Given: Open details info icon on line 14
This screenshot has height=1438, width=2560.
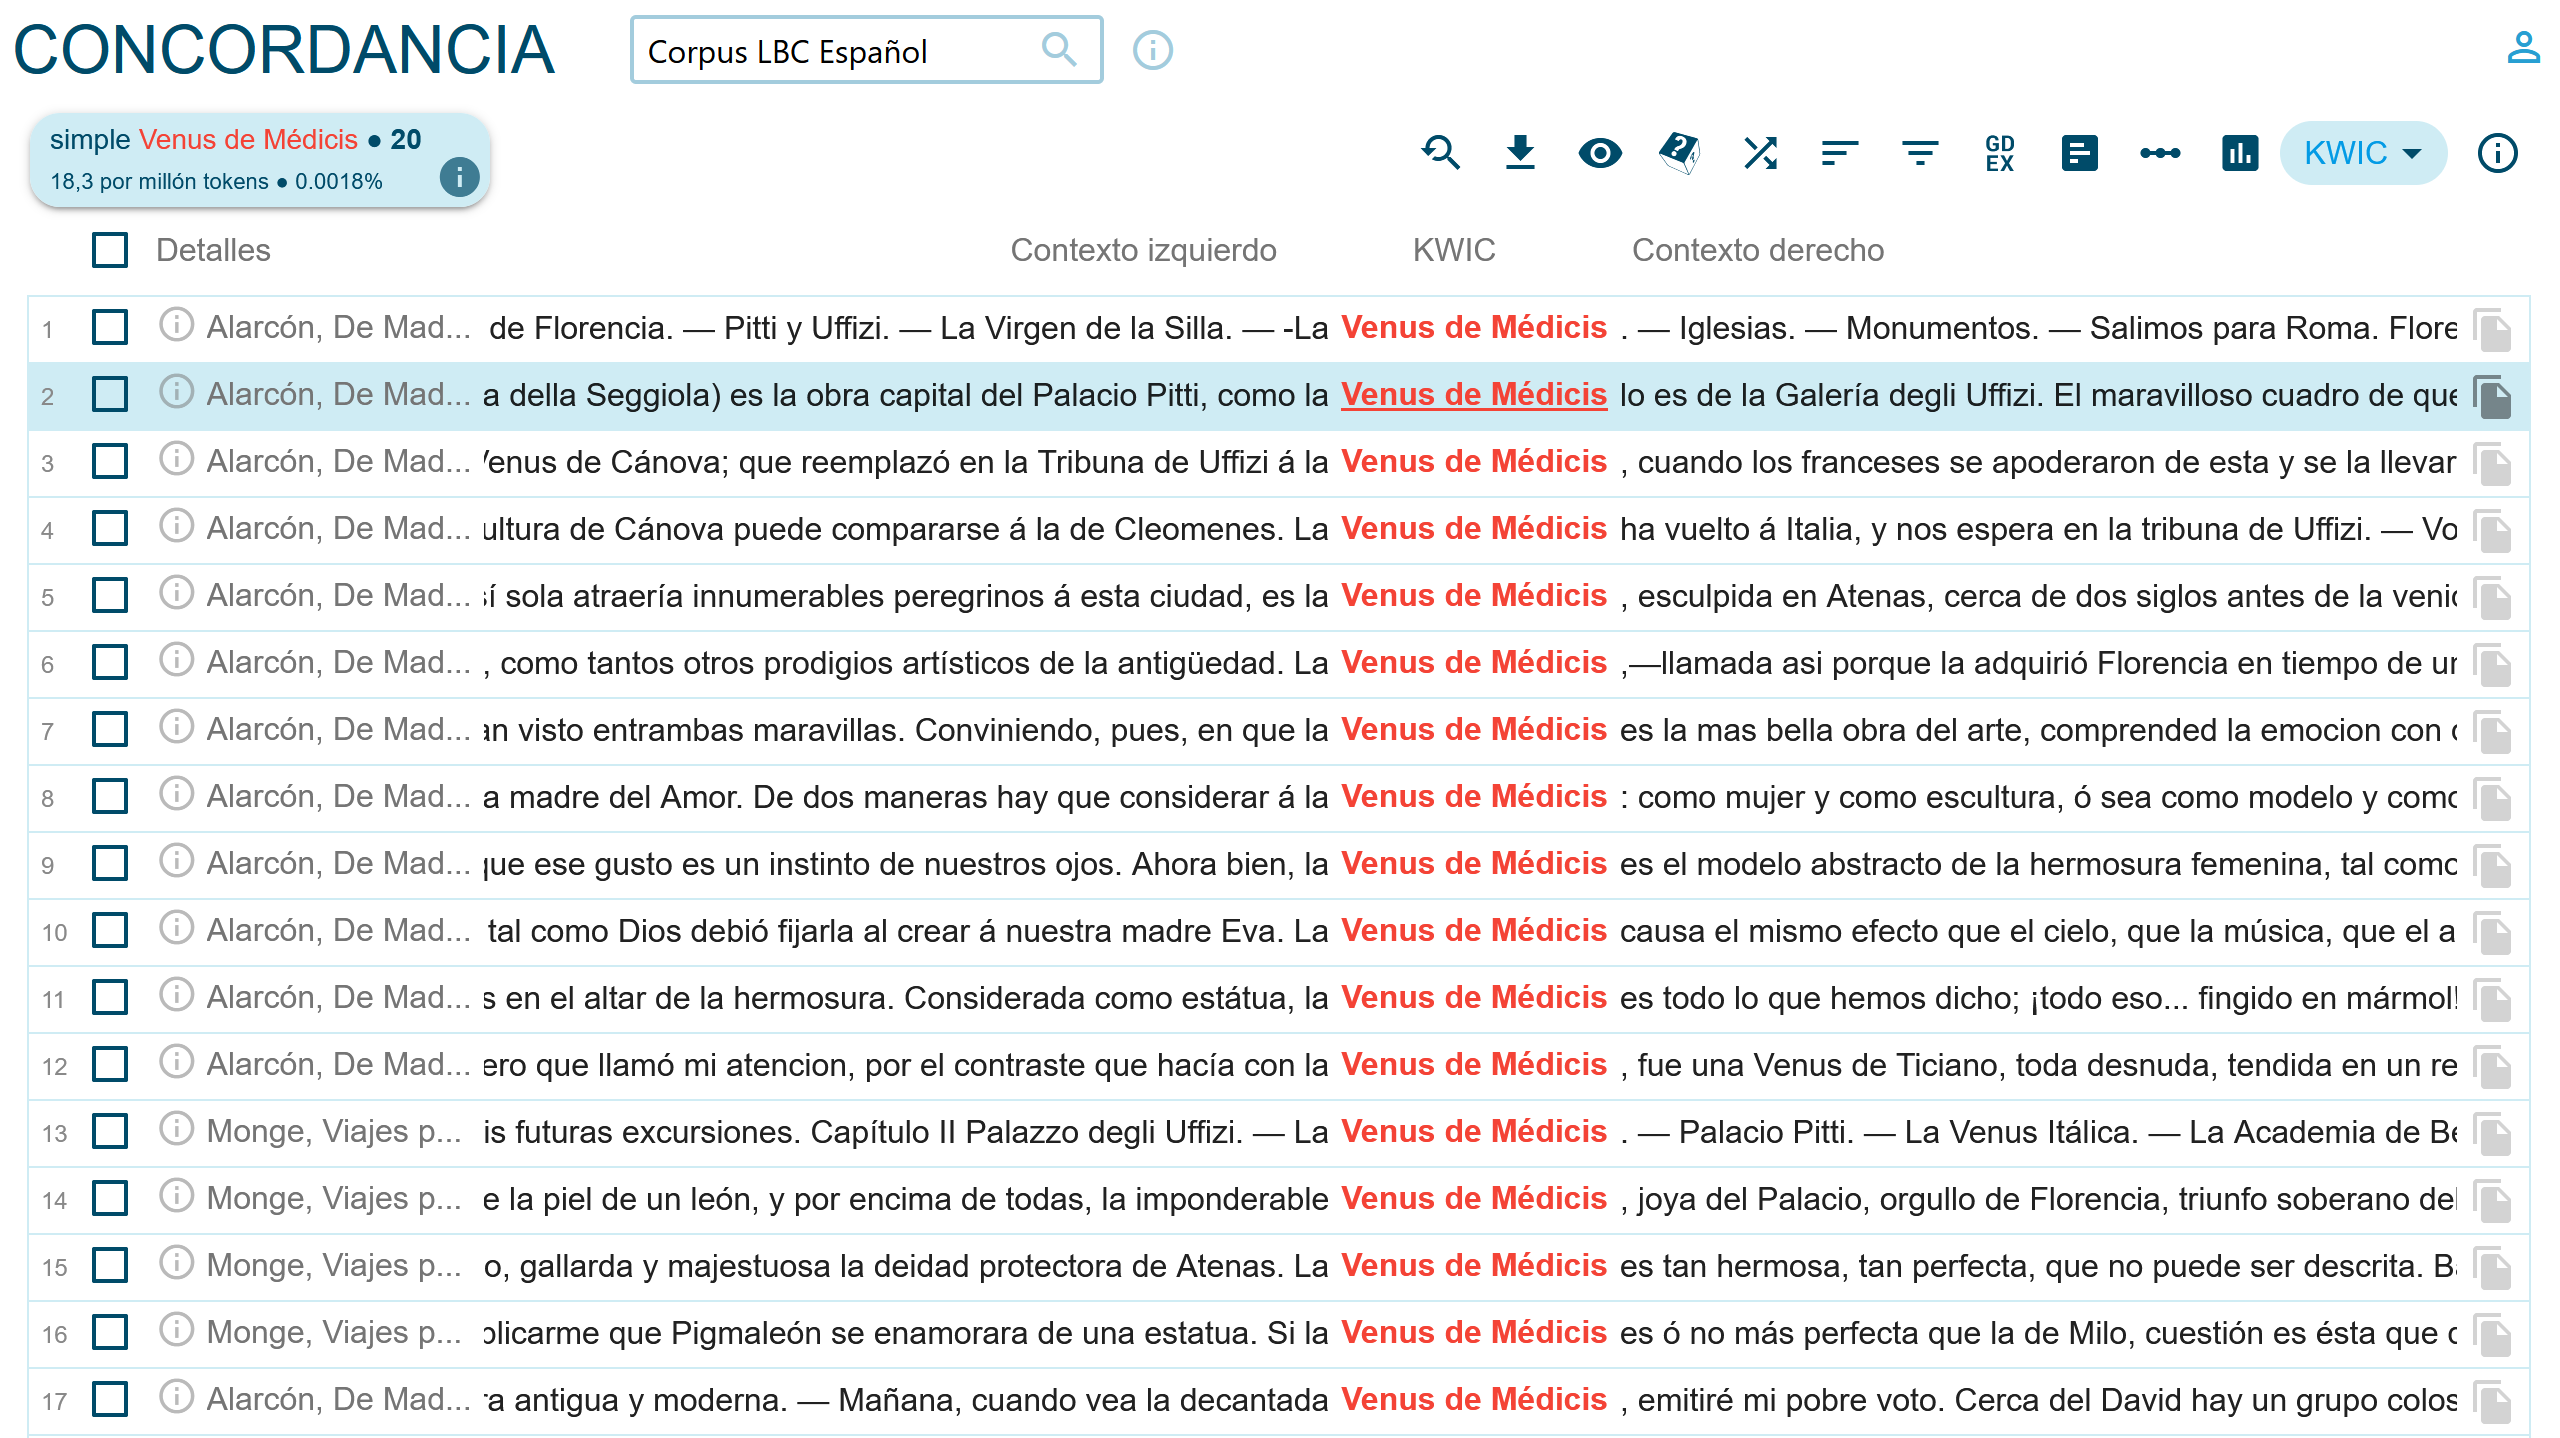Looking at the screenshot, I should [x=176, y=1196].
